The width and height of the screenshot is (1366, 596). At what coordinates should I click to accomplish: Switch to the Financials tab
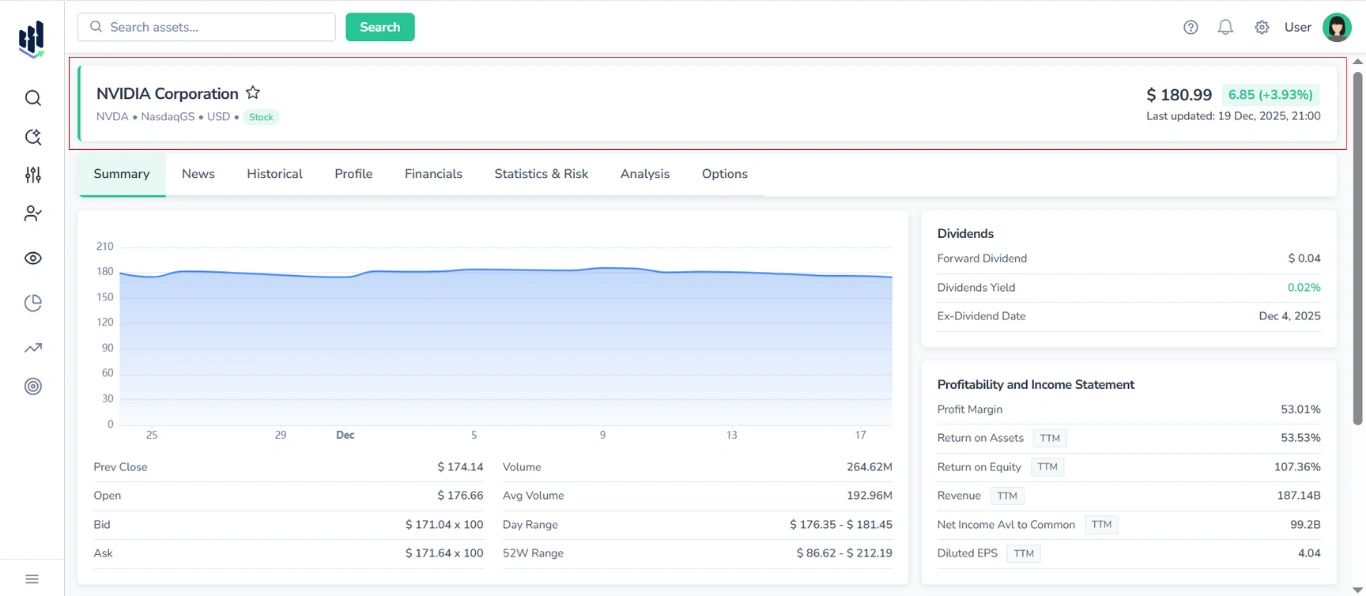coord(433,173)
